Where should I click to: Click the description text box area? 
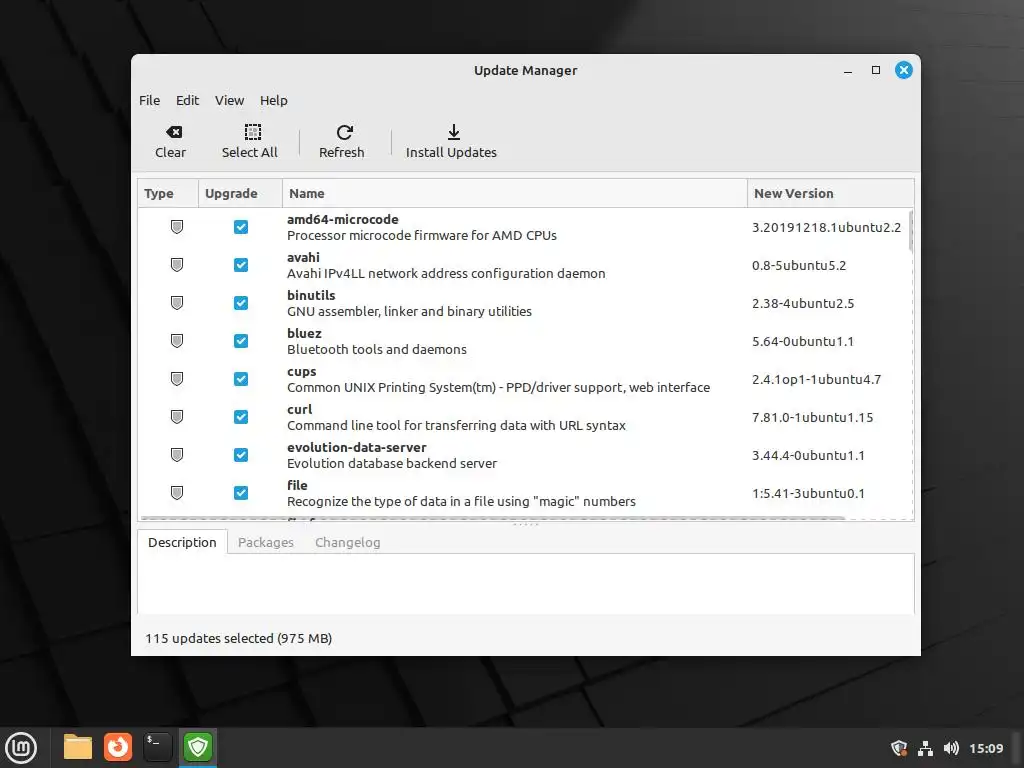[x=526, y=584]
